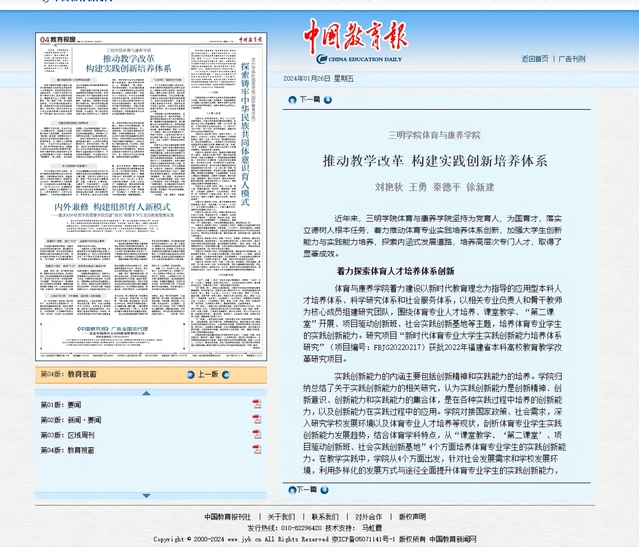Click the arrow icon right of 上一版
Image resolution: width=639 pixels, height=547 pixels.
coord(226,375)
